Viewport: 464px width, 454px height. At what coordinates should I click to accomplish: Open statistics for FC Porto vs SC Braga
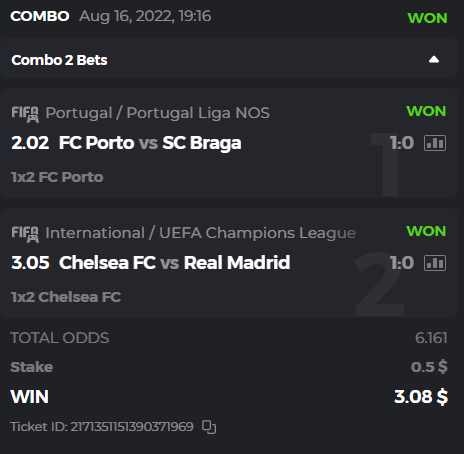435,143
